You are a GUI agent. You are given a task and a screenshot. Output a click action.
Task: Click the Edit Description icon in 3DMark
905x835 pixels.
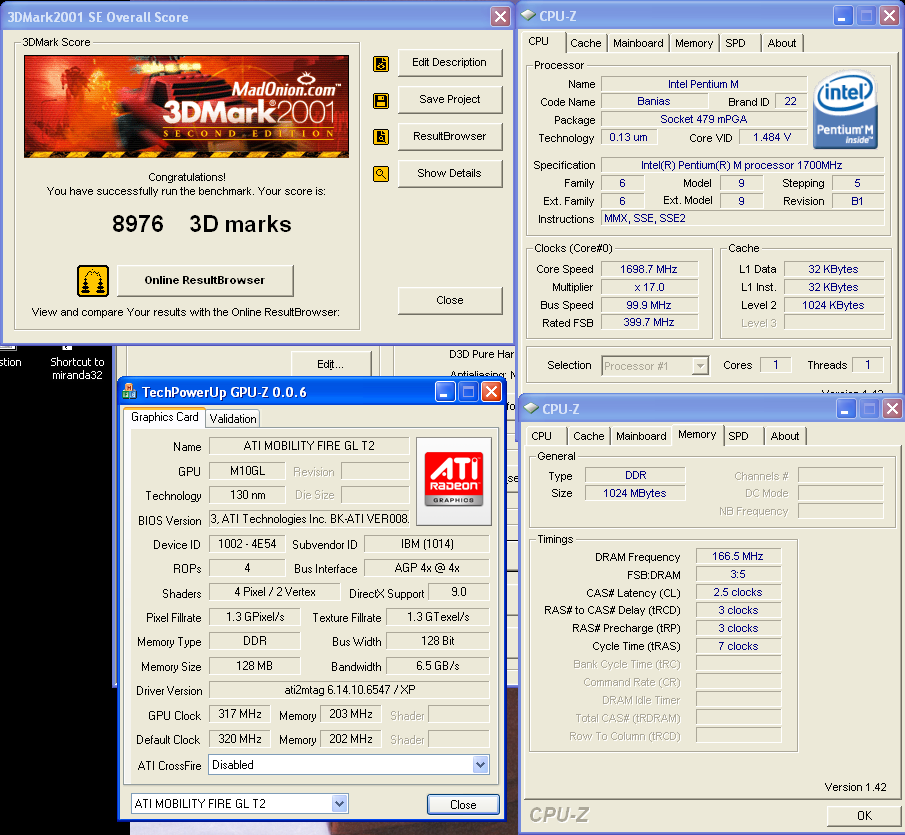[x=381, y=63]
